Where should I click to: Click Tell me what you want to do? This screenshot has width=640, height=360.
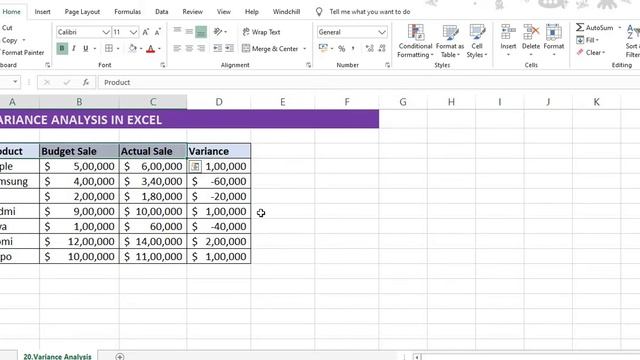pyautogui.click(x=369, y=12)
